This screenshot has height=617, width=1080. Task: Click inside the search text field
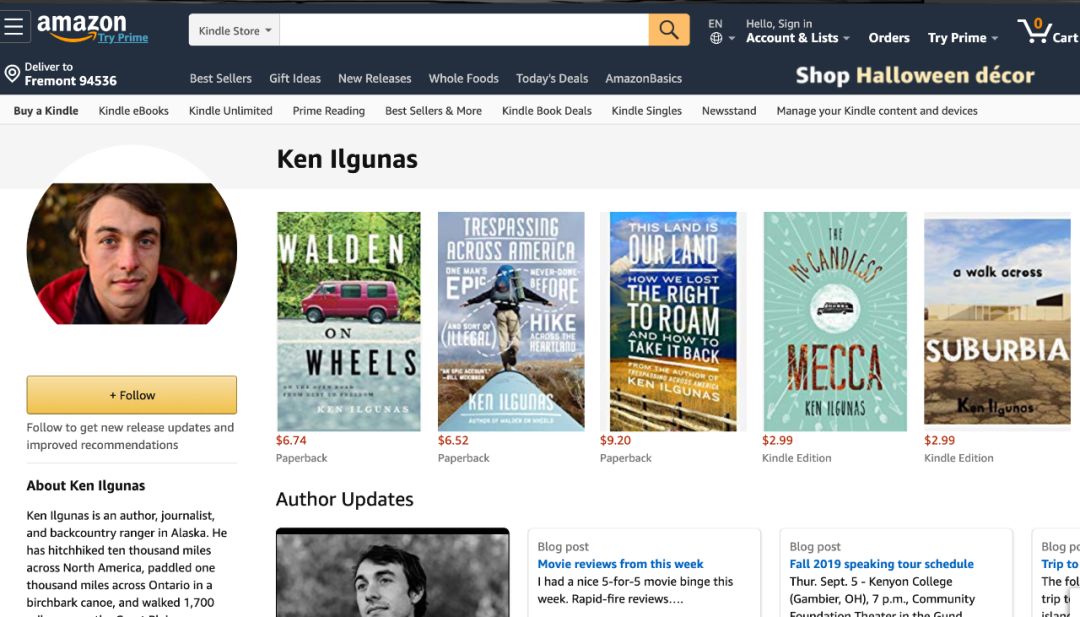tap(464, 30)
